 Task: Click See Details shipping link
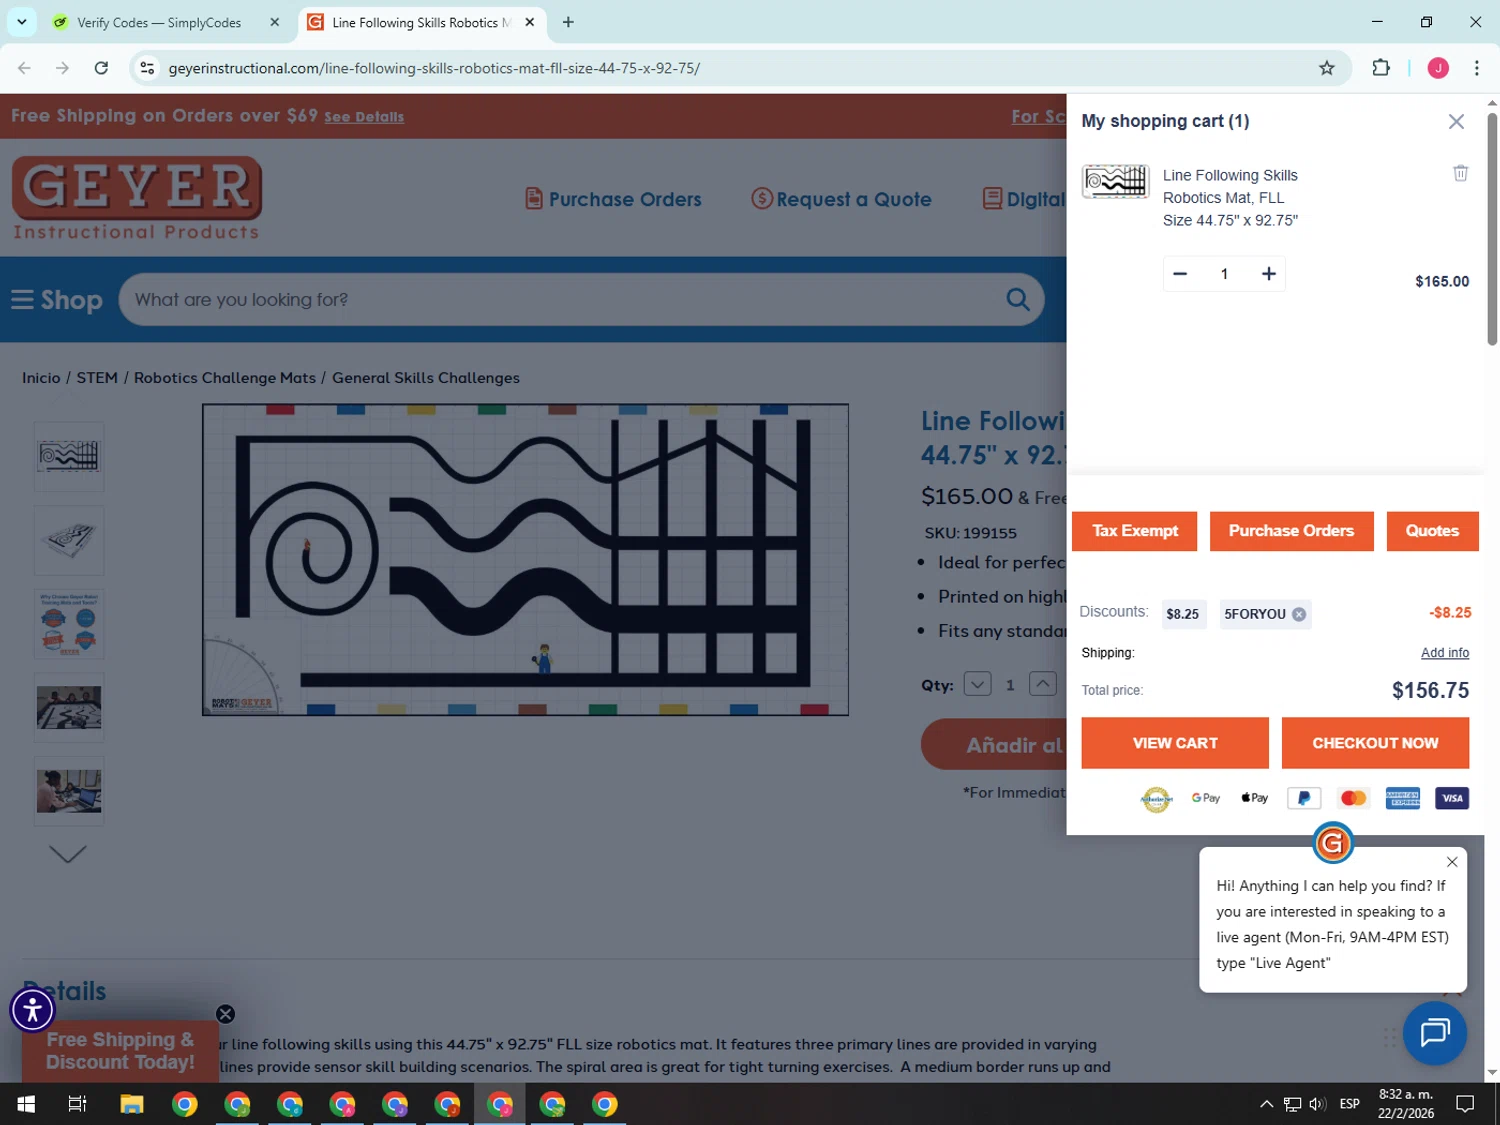coord(364,117)
